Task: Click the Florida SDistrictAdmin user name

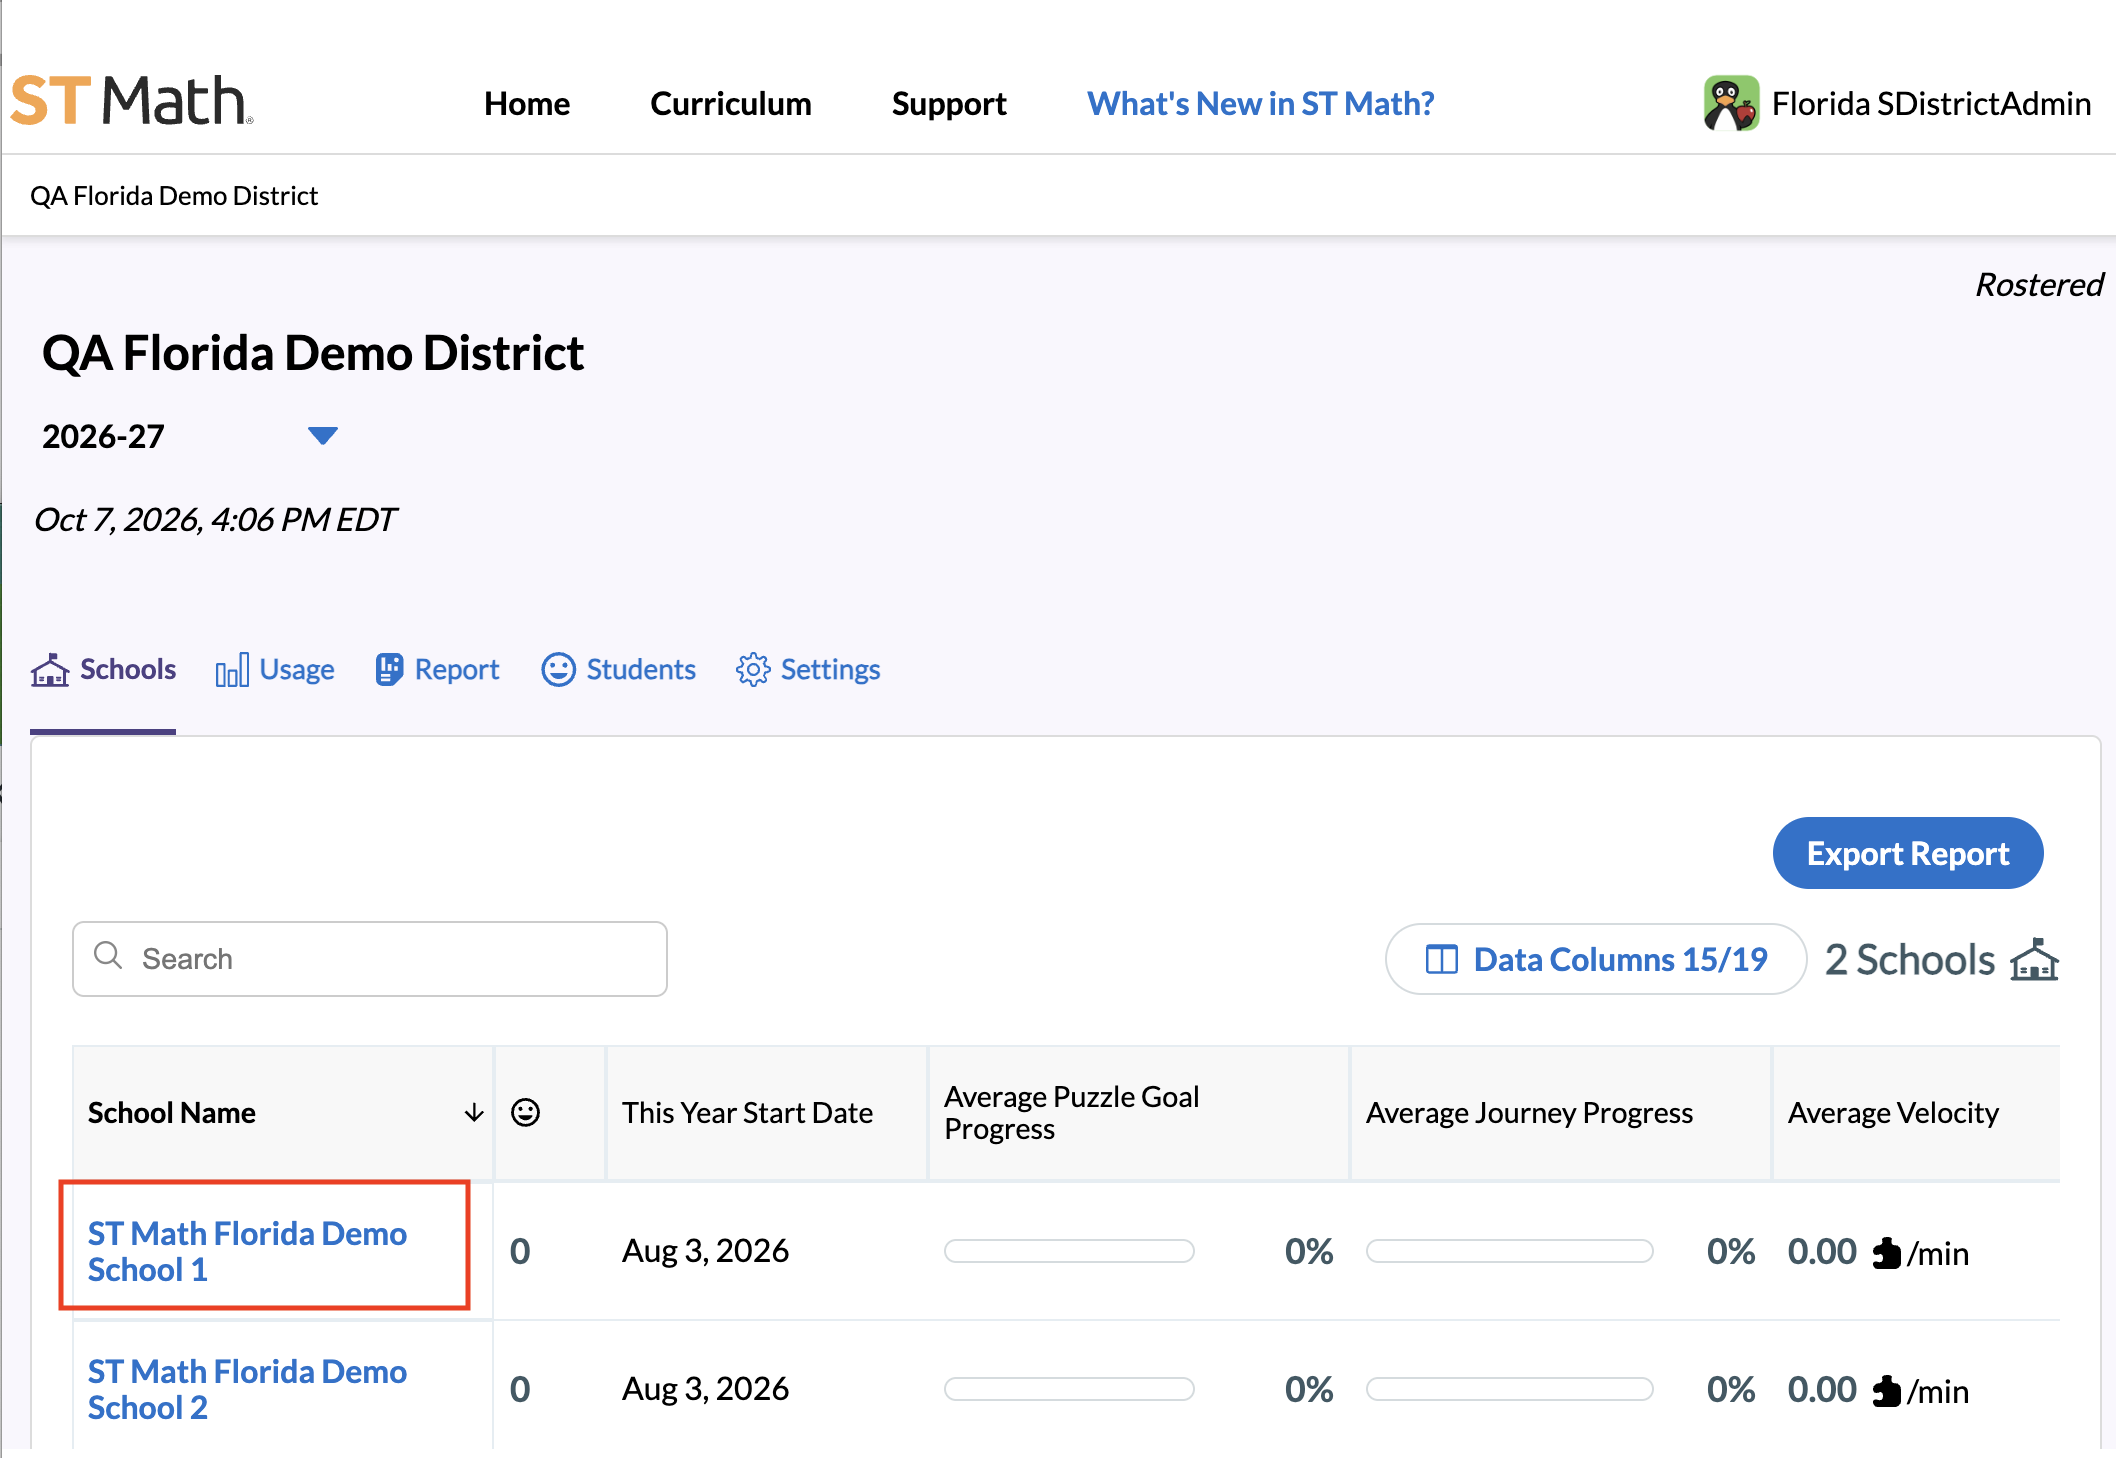Action: (1931, 104)
